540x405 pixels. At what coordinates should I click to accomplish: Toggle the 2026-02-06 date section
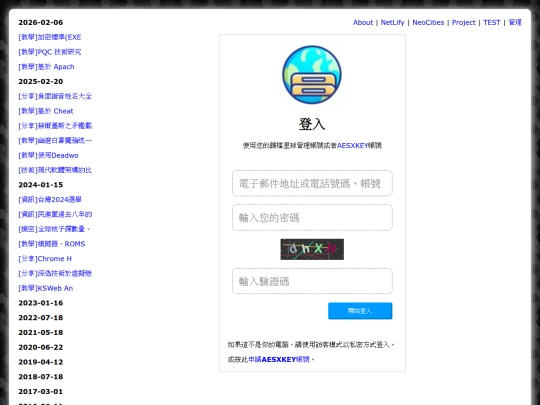(41, 22)
